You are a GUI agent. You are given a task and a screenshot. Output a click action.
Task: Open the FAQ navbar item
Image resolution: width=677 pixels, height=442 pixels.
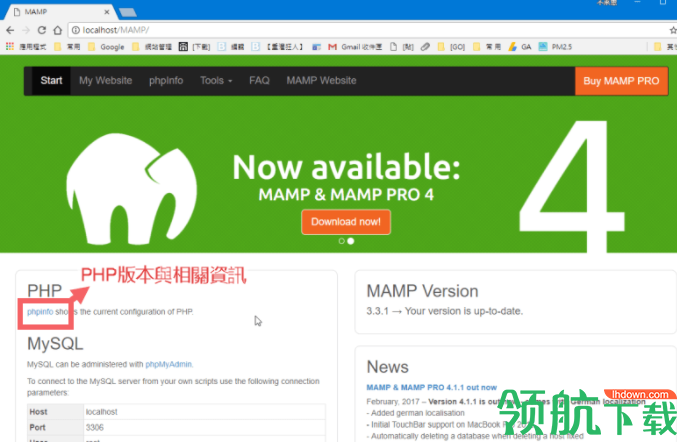[259, 80]
